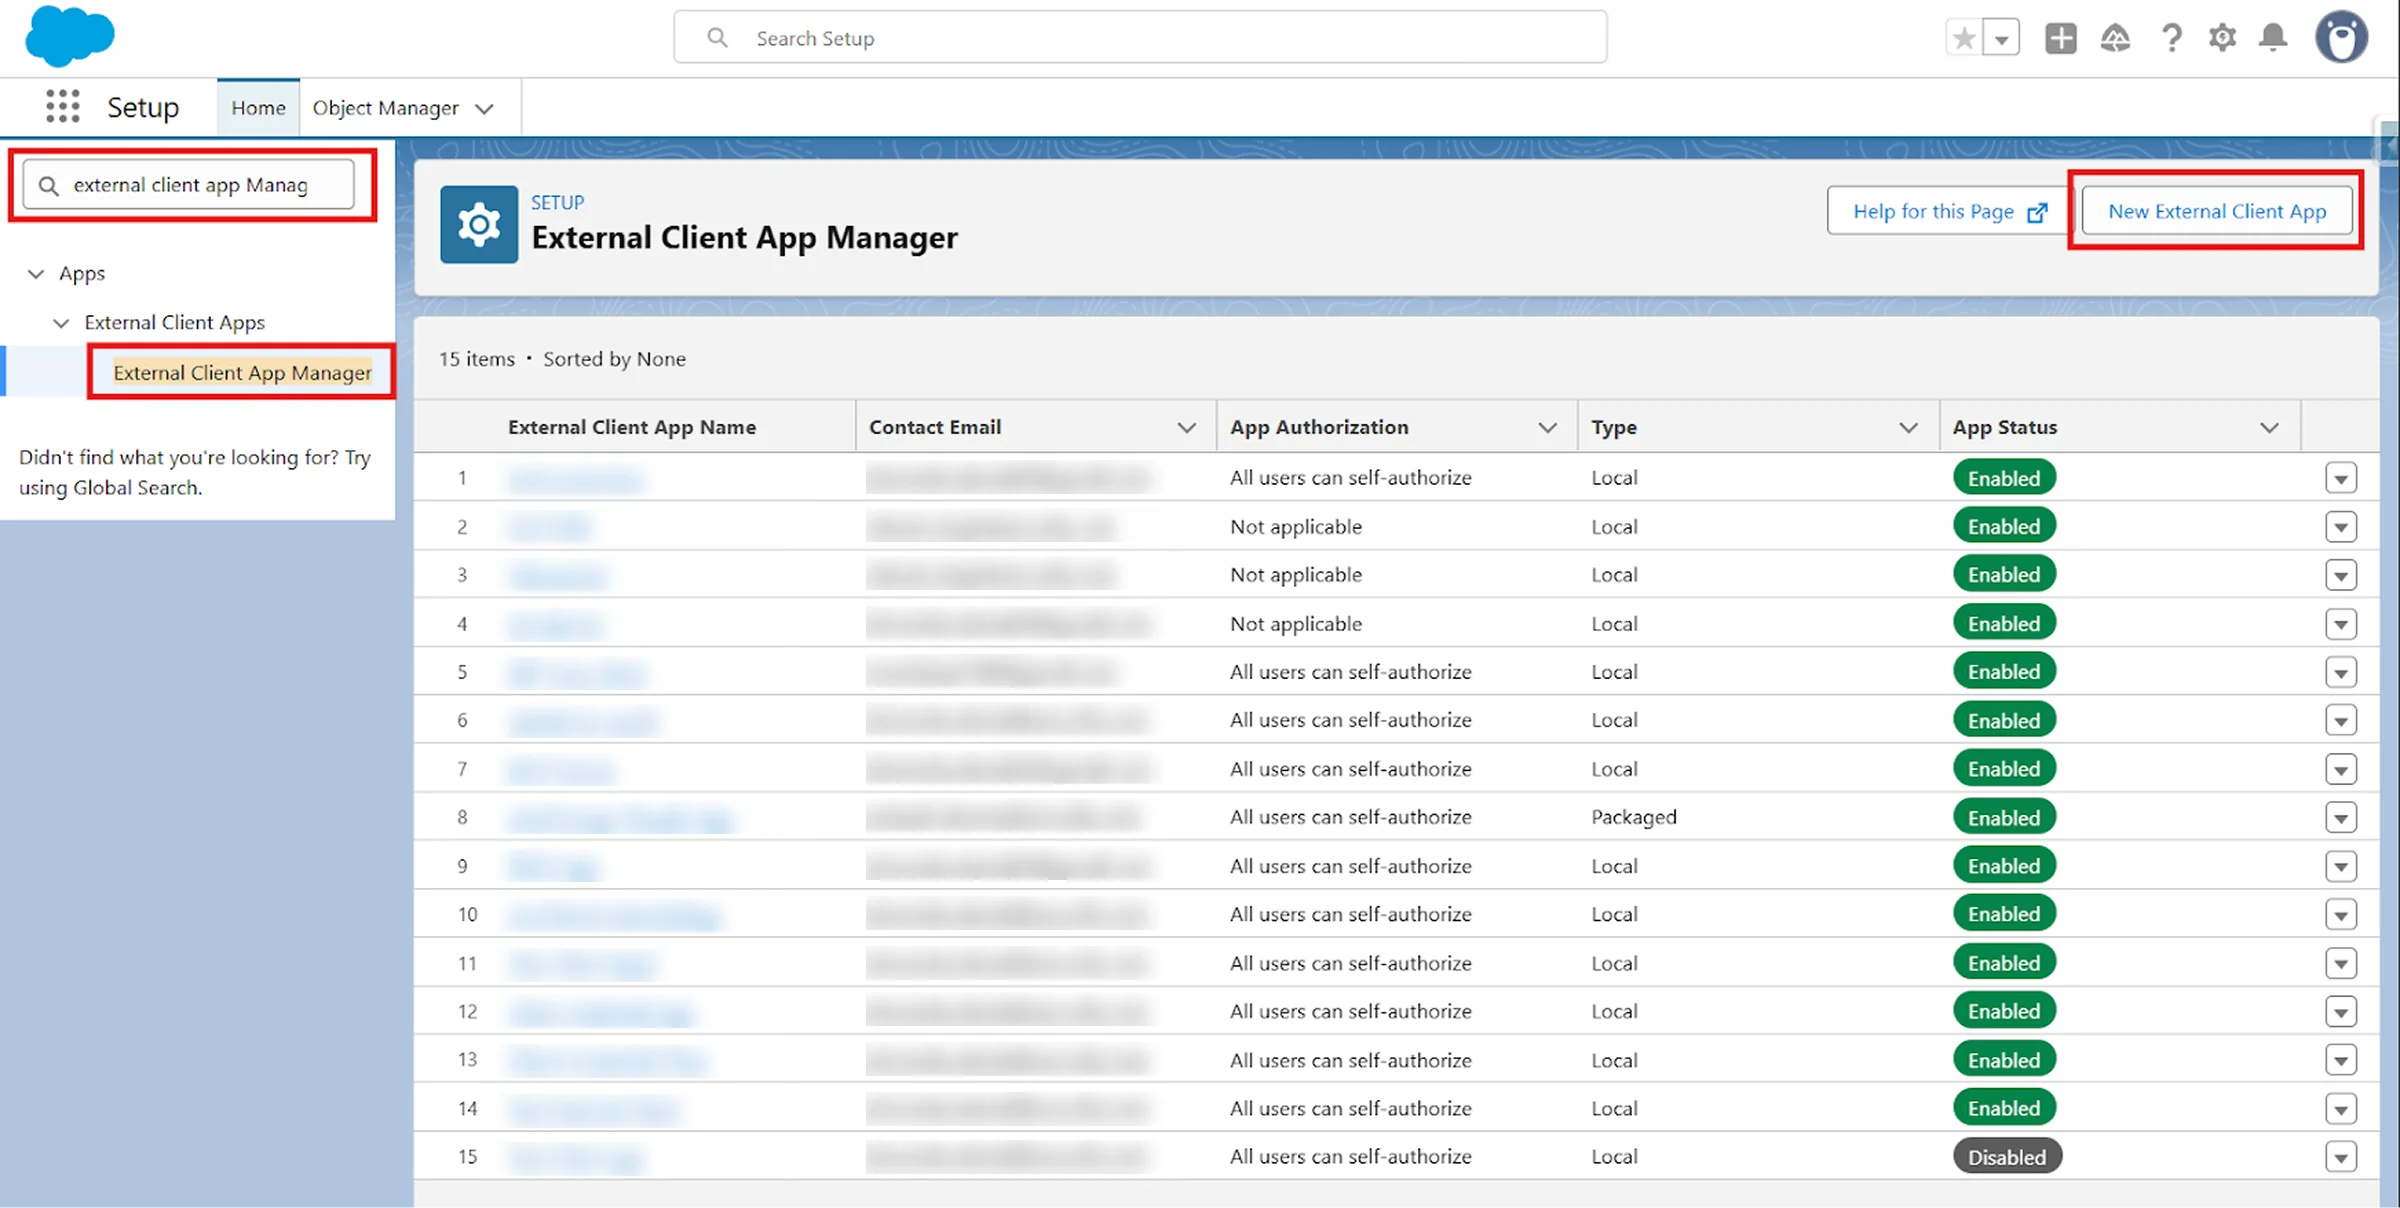Click the 'Sorted by None' text

coord(614,359)
